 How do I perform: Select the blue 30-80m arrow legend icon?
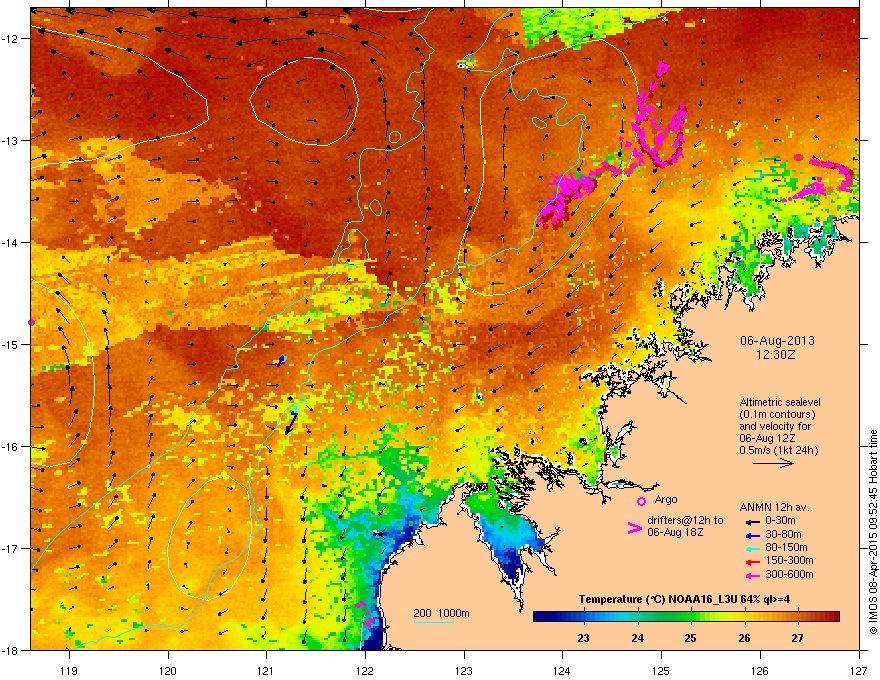coord(751,535)
